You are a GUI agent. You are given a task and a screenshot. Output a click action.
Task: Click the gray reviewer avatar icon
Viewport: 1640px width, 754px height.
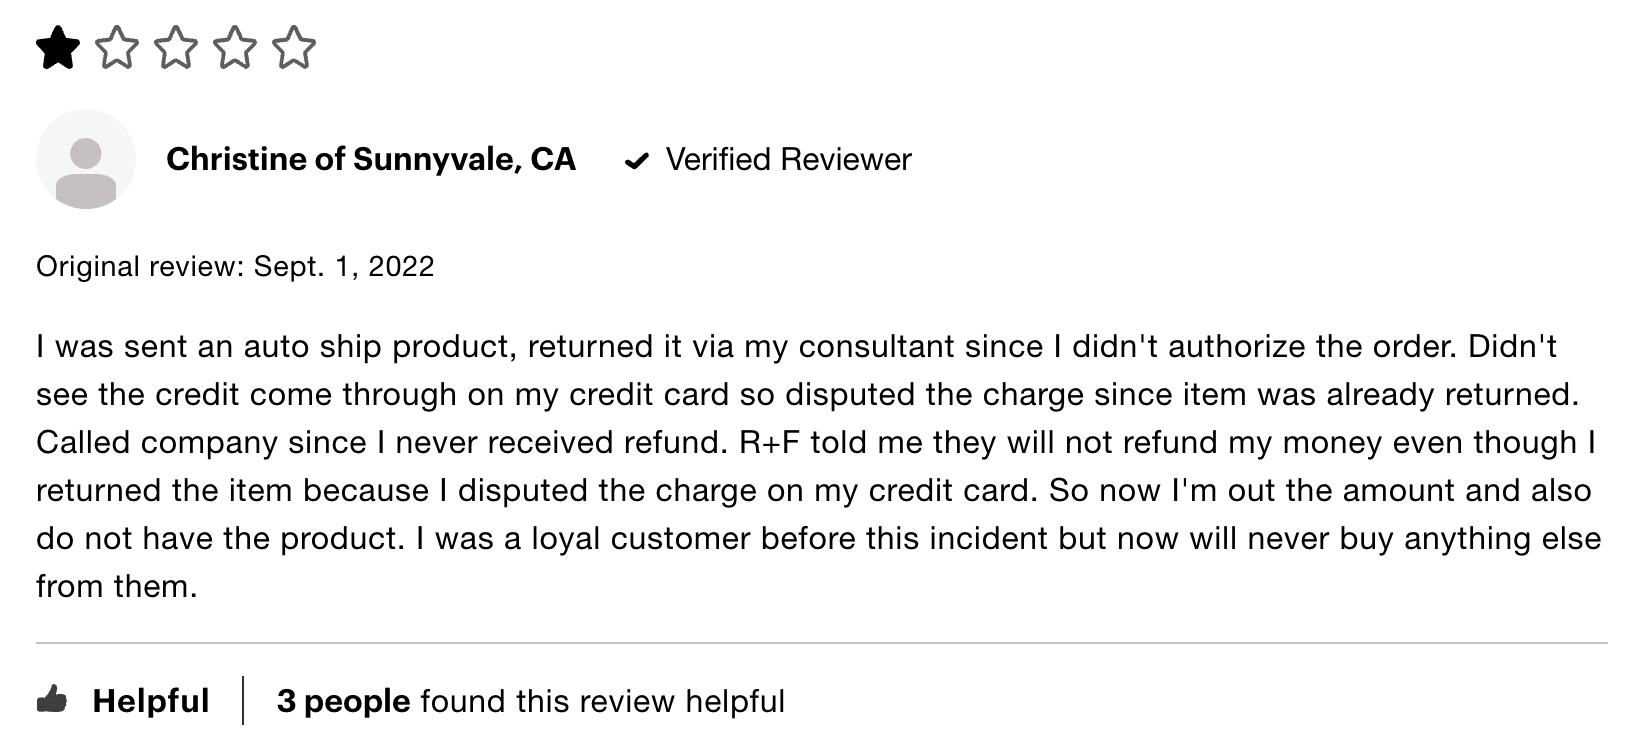pos(86,160)
